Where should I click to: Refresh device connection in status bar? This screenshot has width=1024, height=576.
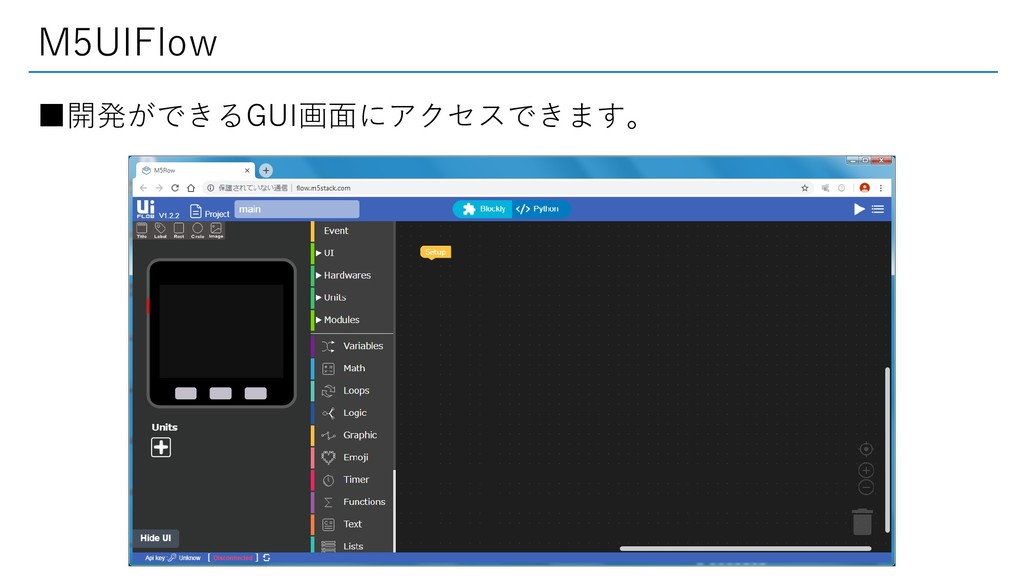[x=266, y=558]
